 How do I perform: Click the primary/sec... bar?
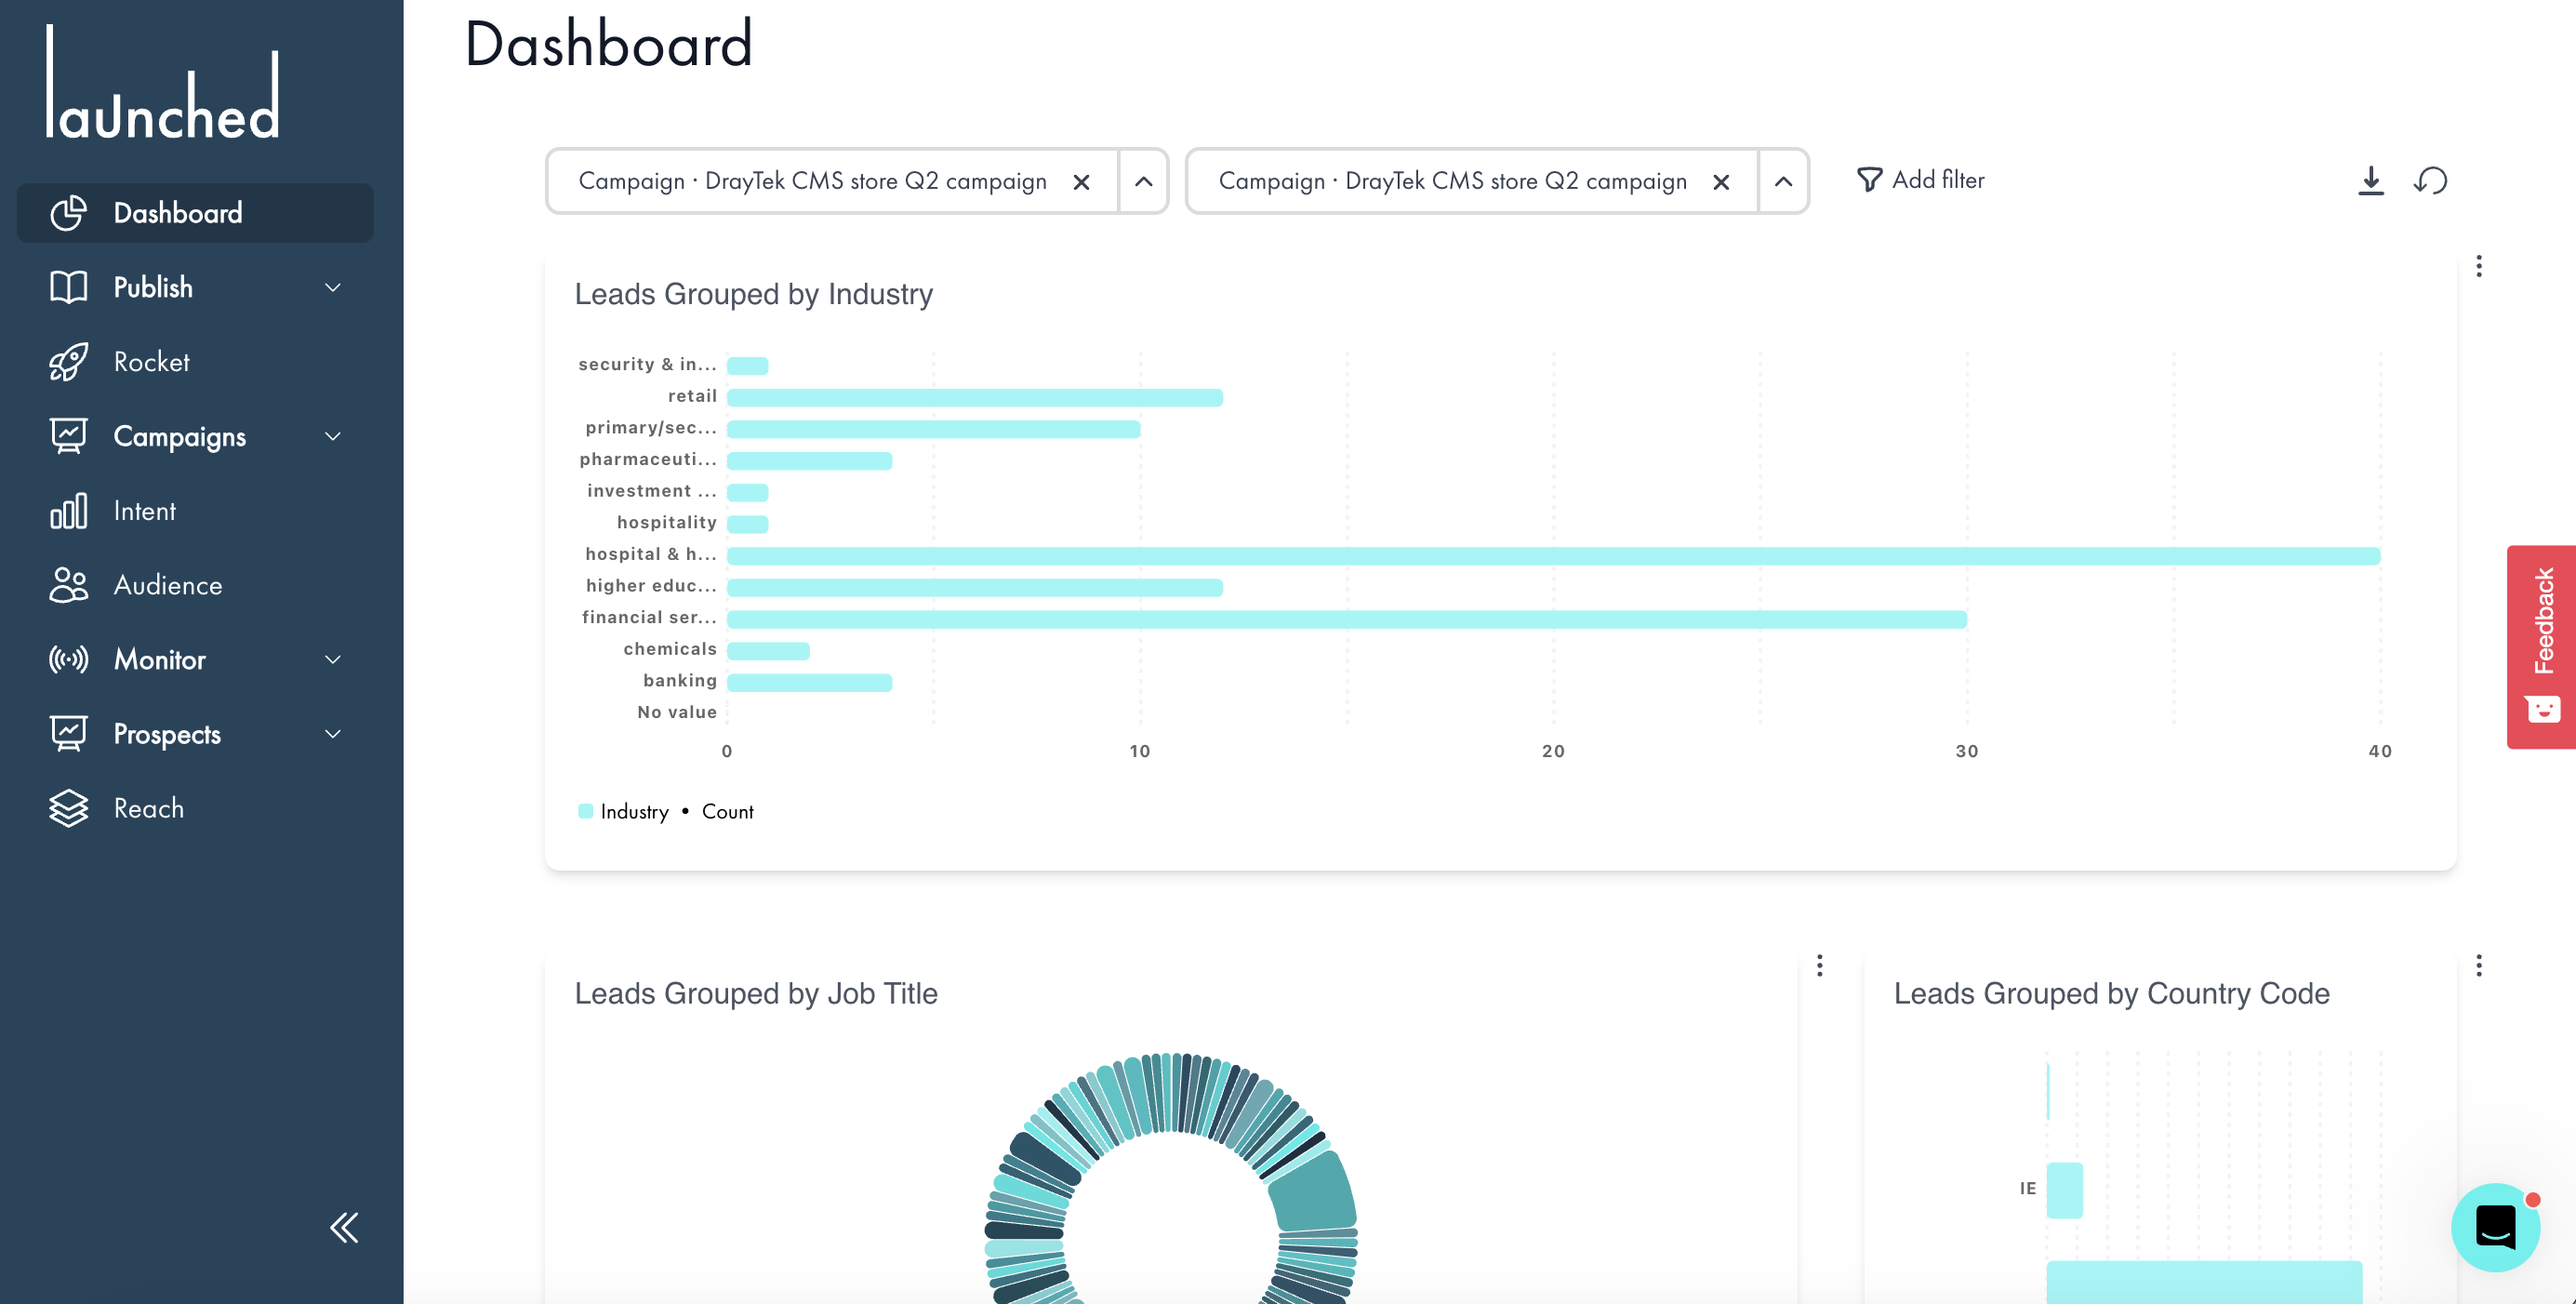[933, 429]
